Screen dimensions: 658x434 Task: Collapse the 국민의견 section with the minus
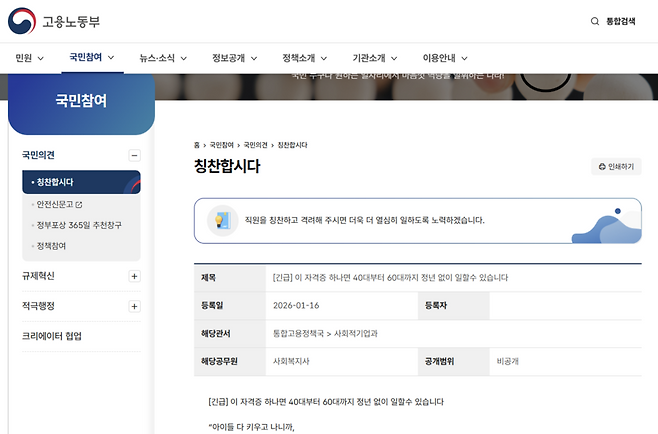click(135, 155)
